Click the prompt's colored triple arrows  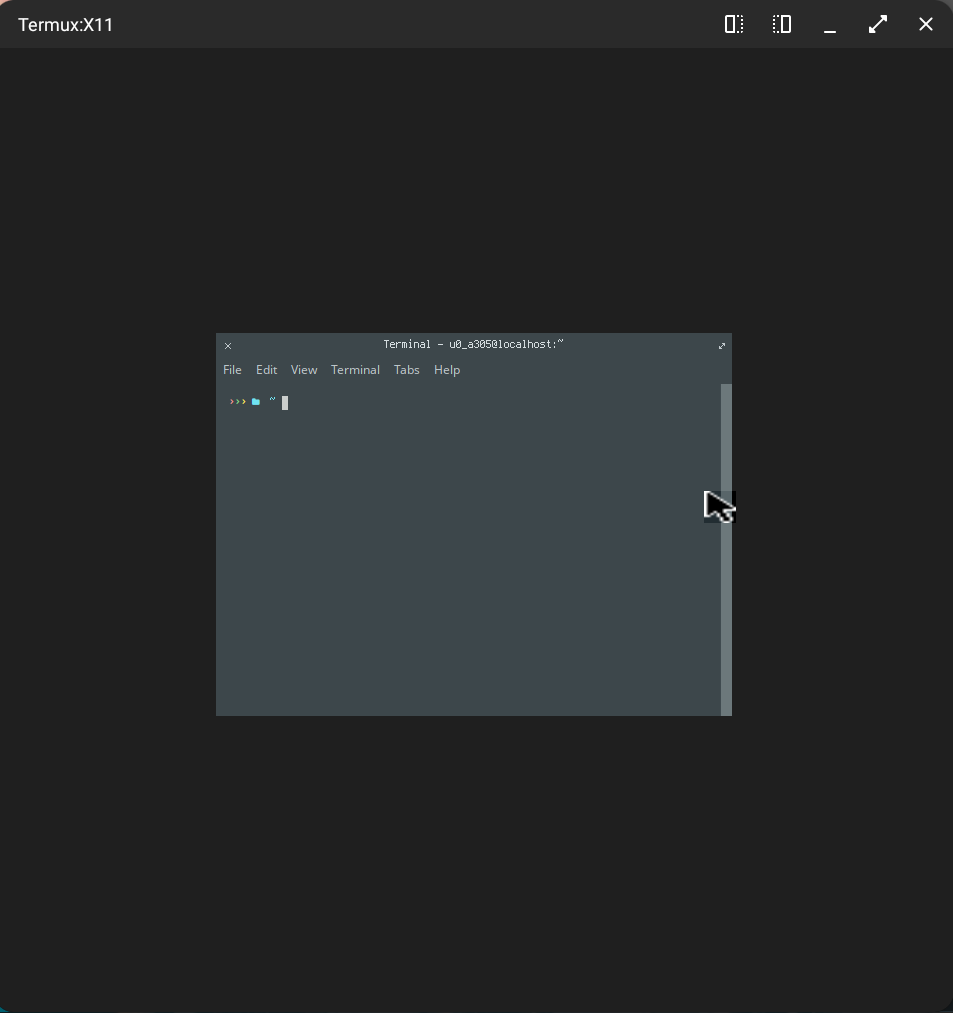point(238,402)
